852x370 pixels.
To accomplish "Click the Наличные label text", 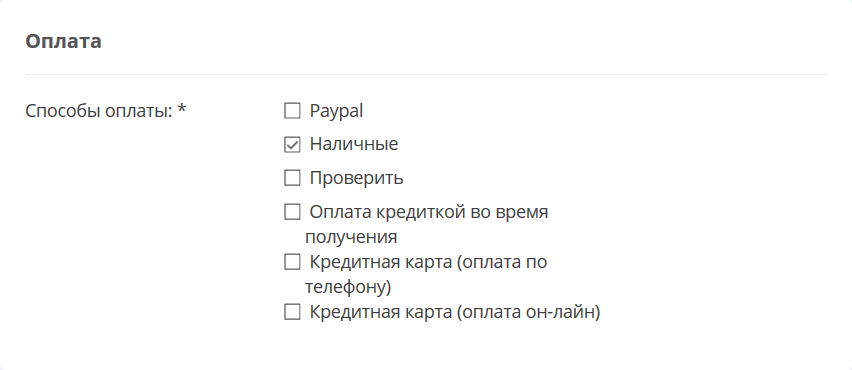I will [x=354, y=145].
